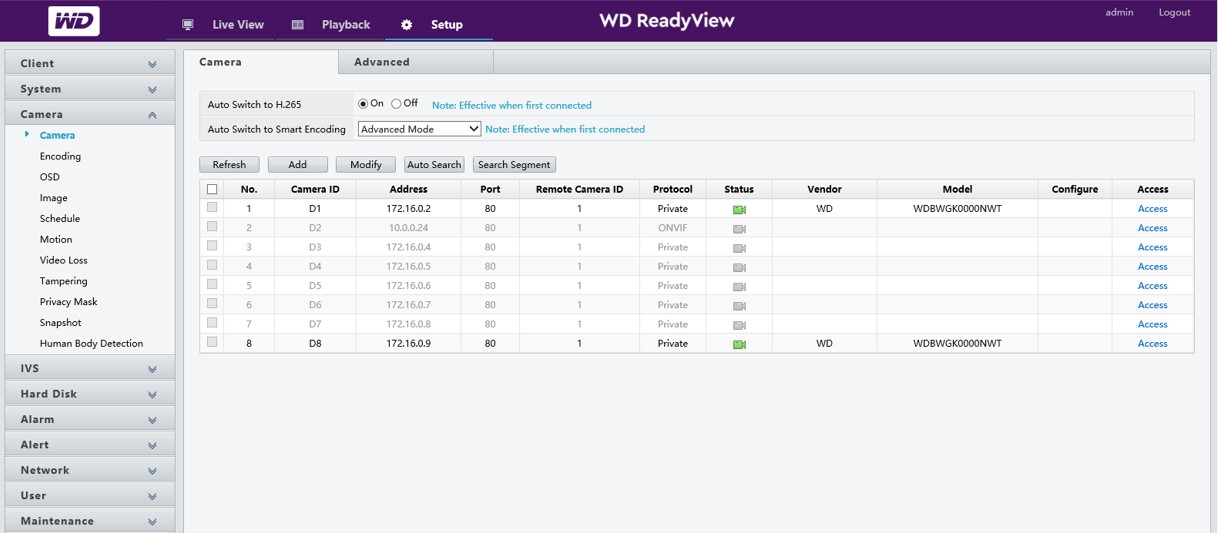Select Auto Switch to H.265 On
Screen dimensions: 1218x533
point(363,104)
